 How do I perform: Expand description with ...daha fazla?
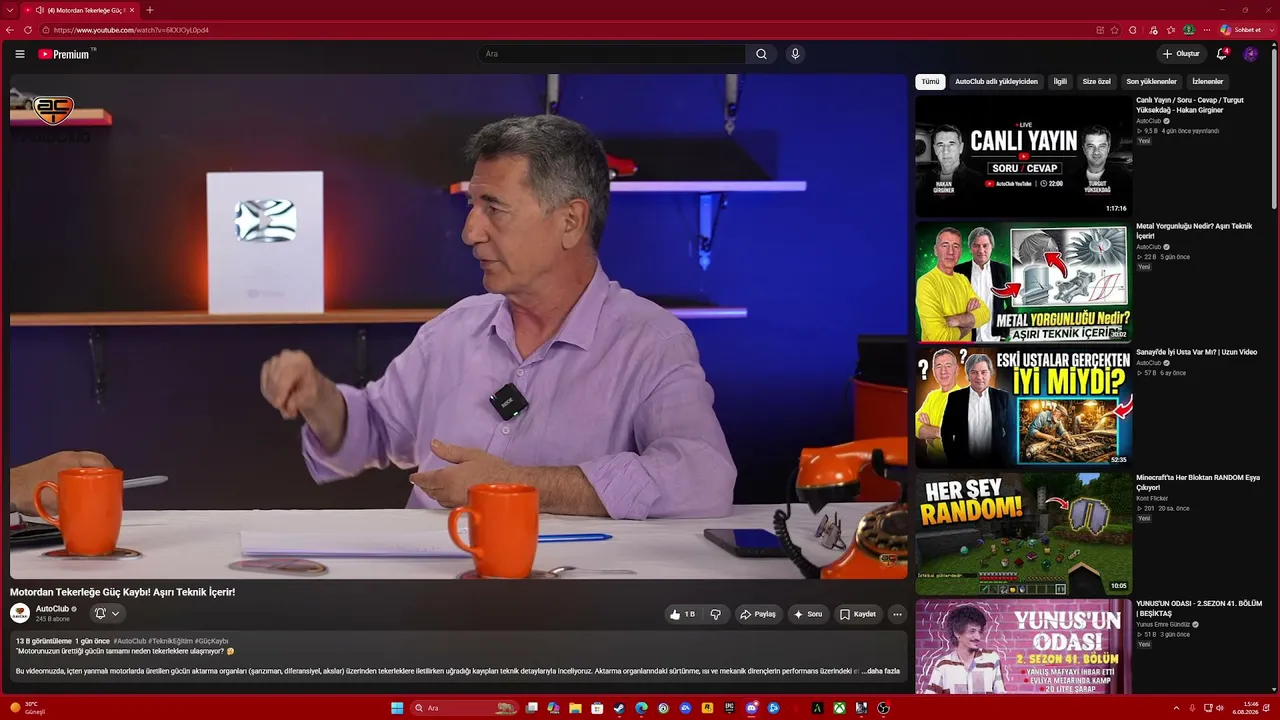(x=881, y=671)
